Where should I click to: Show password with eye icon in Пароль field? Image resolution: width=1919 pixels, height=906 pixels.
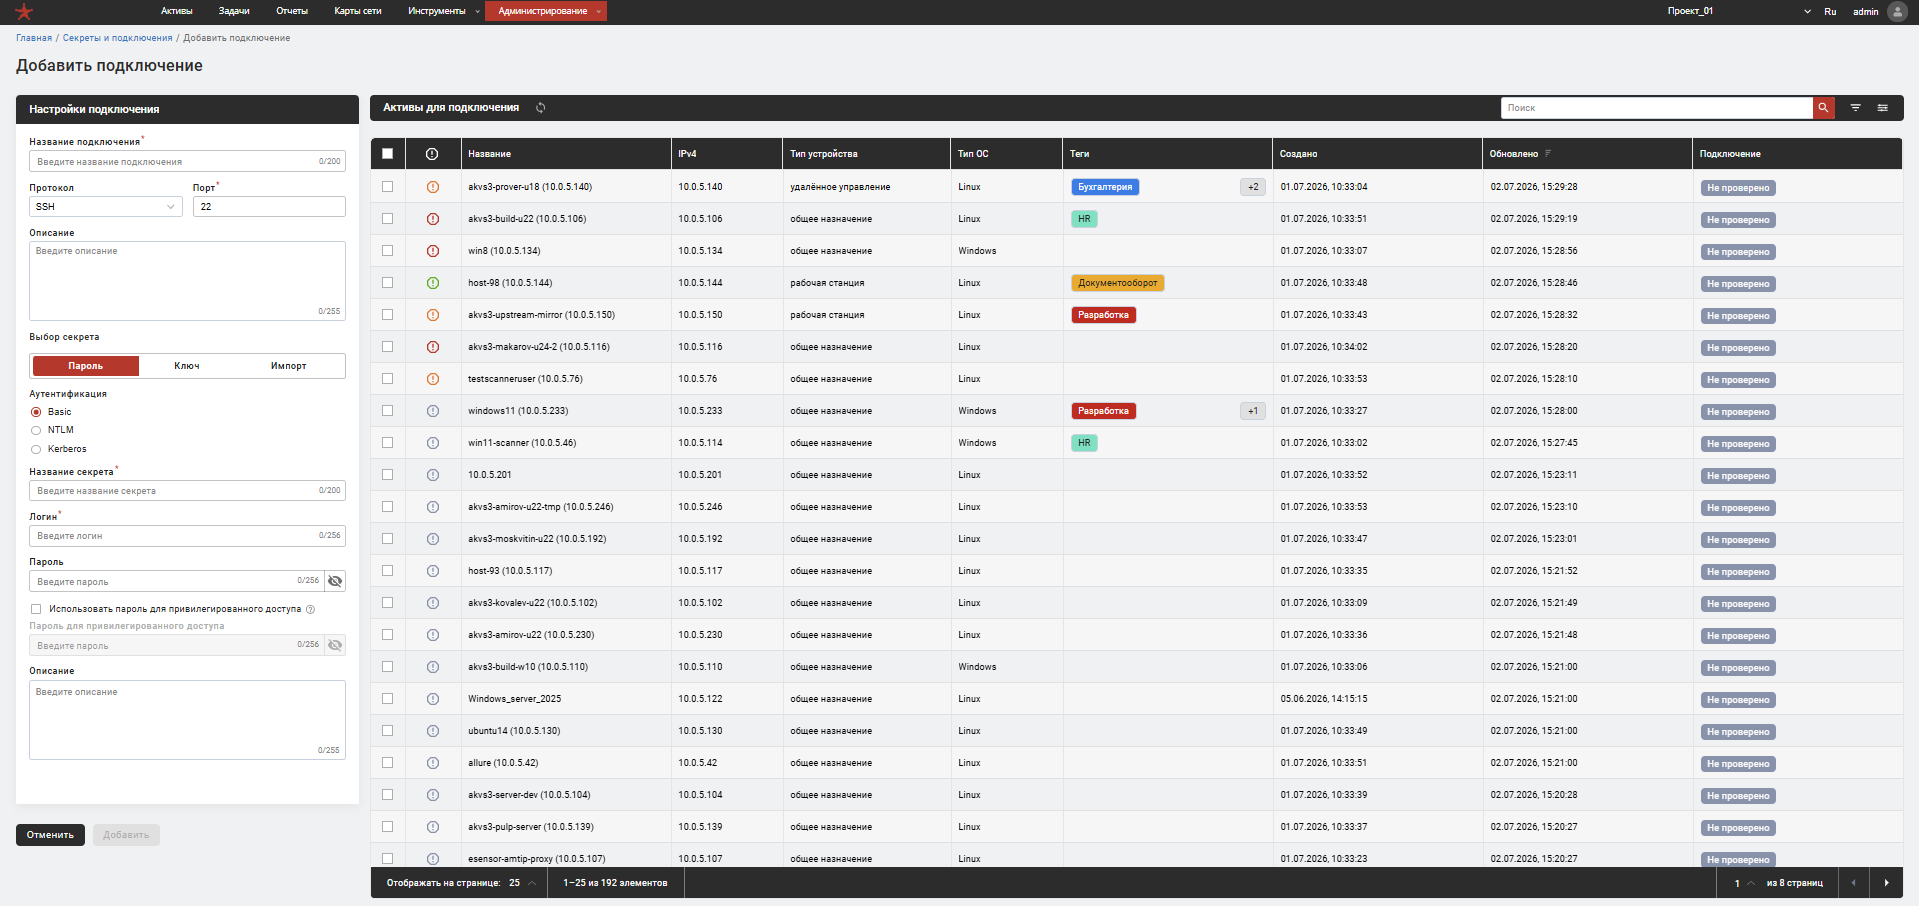pyautogui.click(x=335, y=581)
